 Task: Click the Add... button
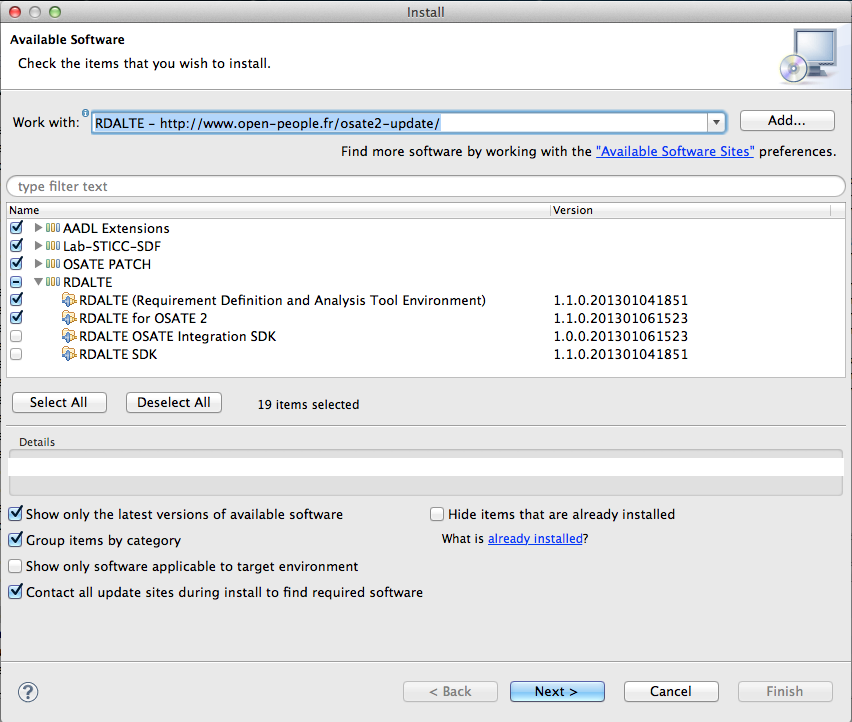click(x=787, y=121)
